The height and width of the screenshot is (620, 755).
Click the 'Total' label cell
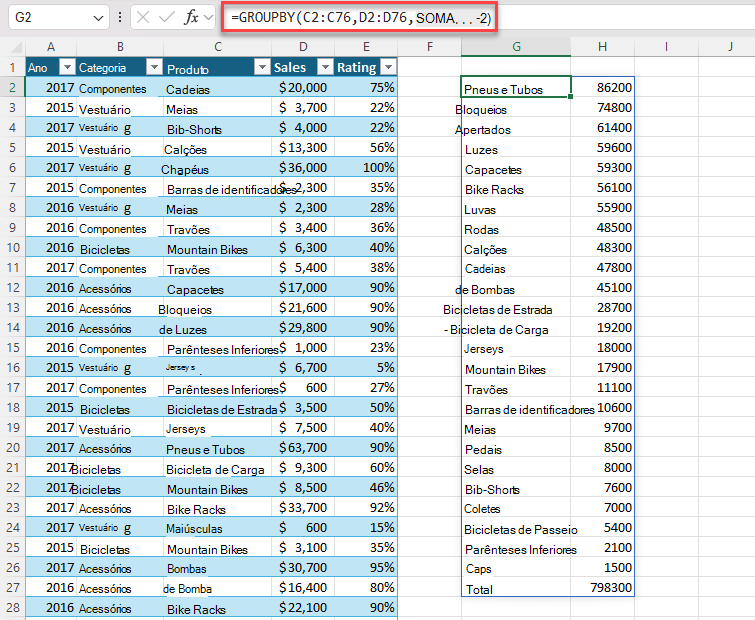(x=516, y=588)
